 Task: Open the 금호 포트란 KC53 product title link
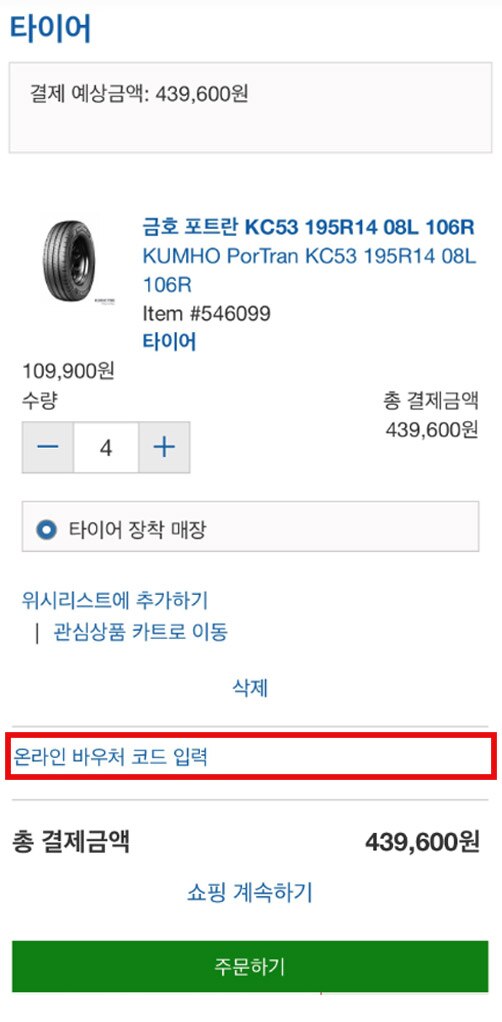[x=308, y=227]
